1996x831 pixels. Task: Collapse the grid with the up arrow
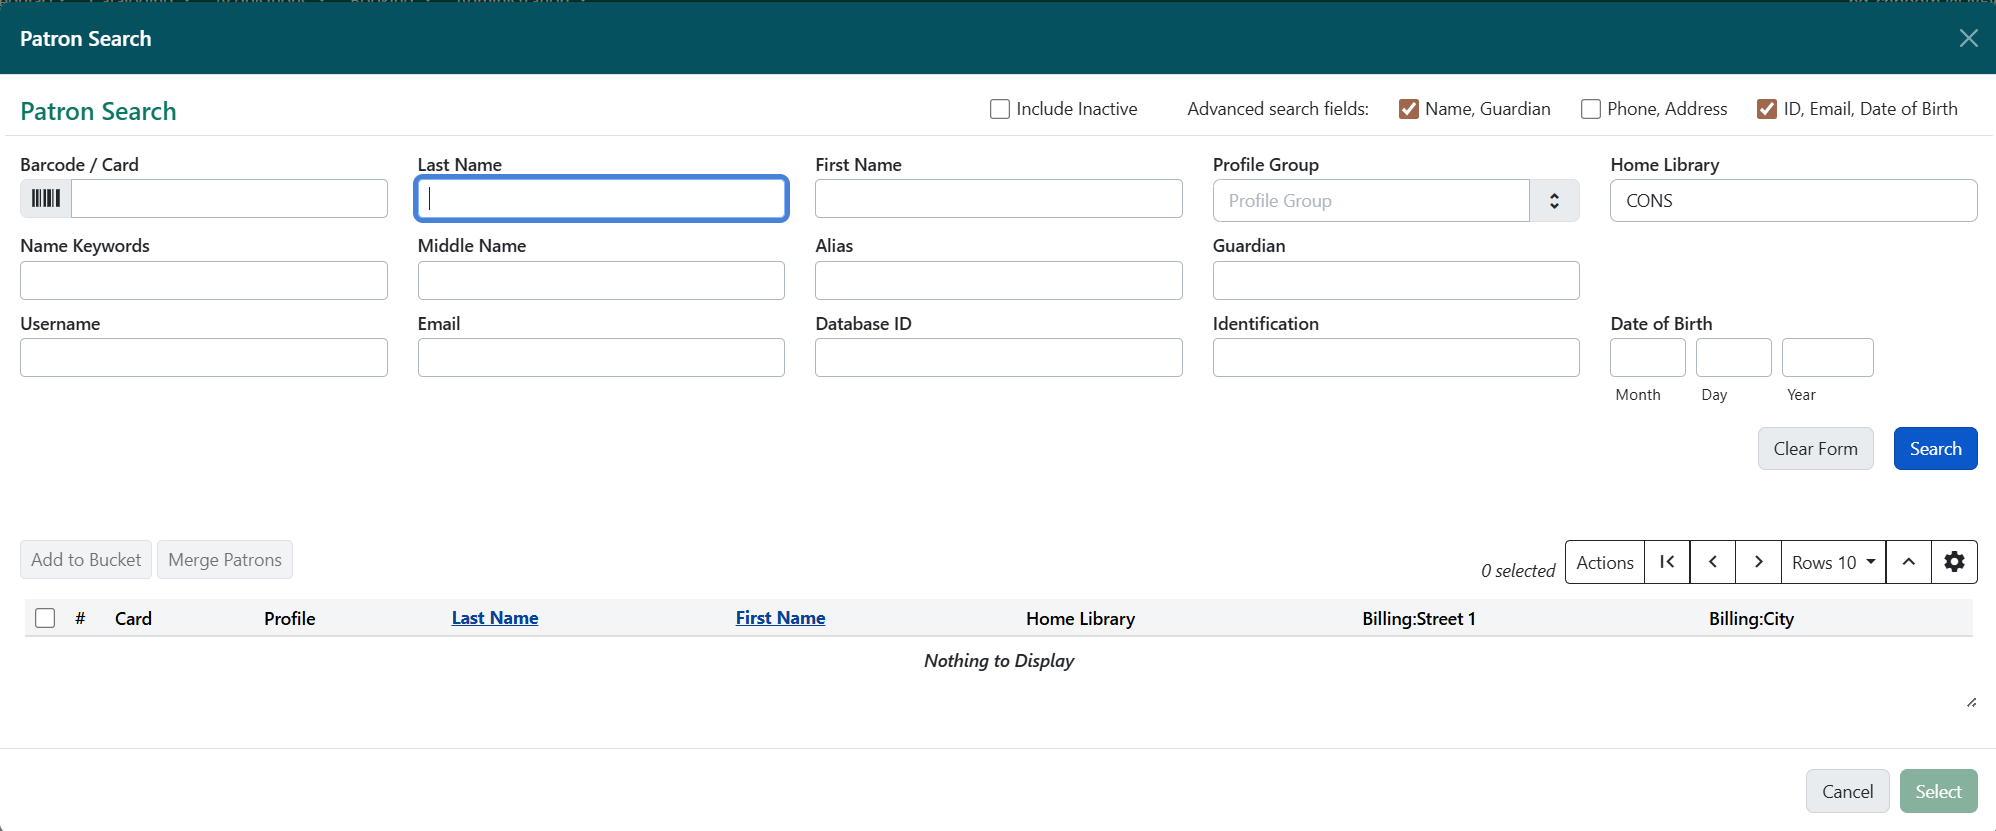1908,562
